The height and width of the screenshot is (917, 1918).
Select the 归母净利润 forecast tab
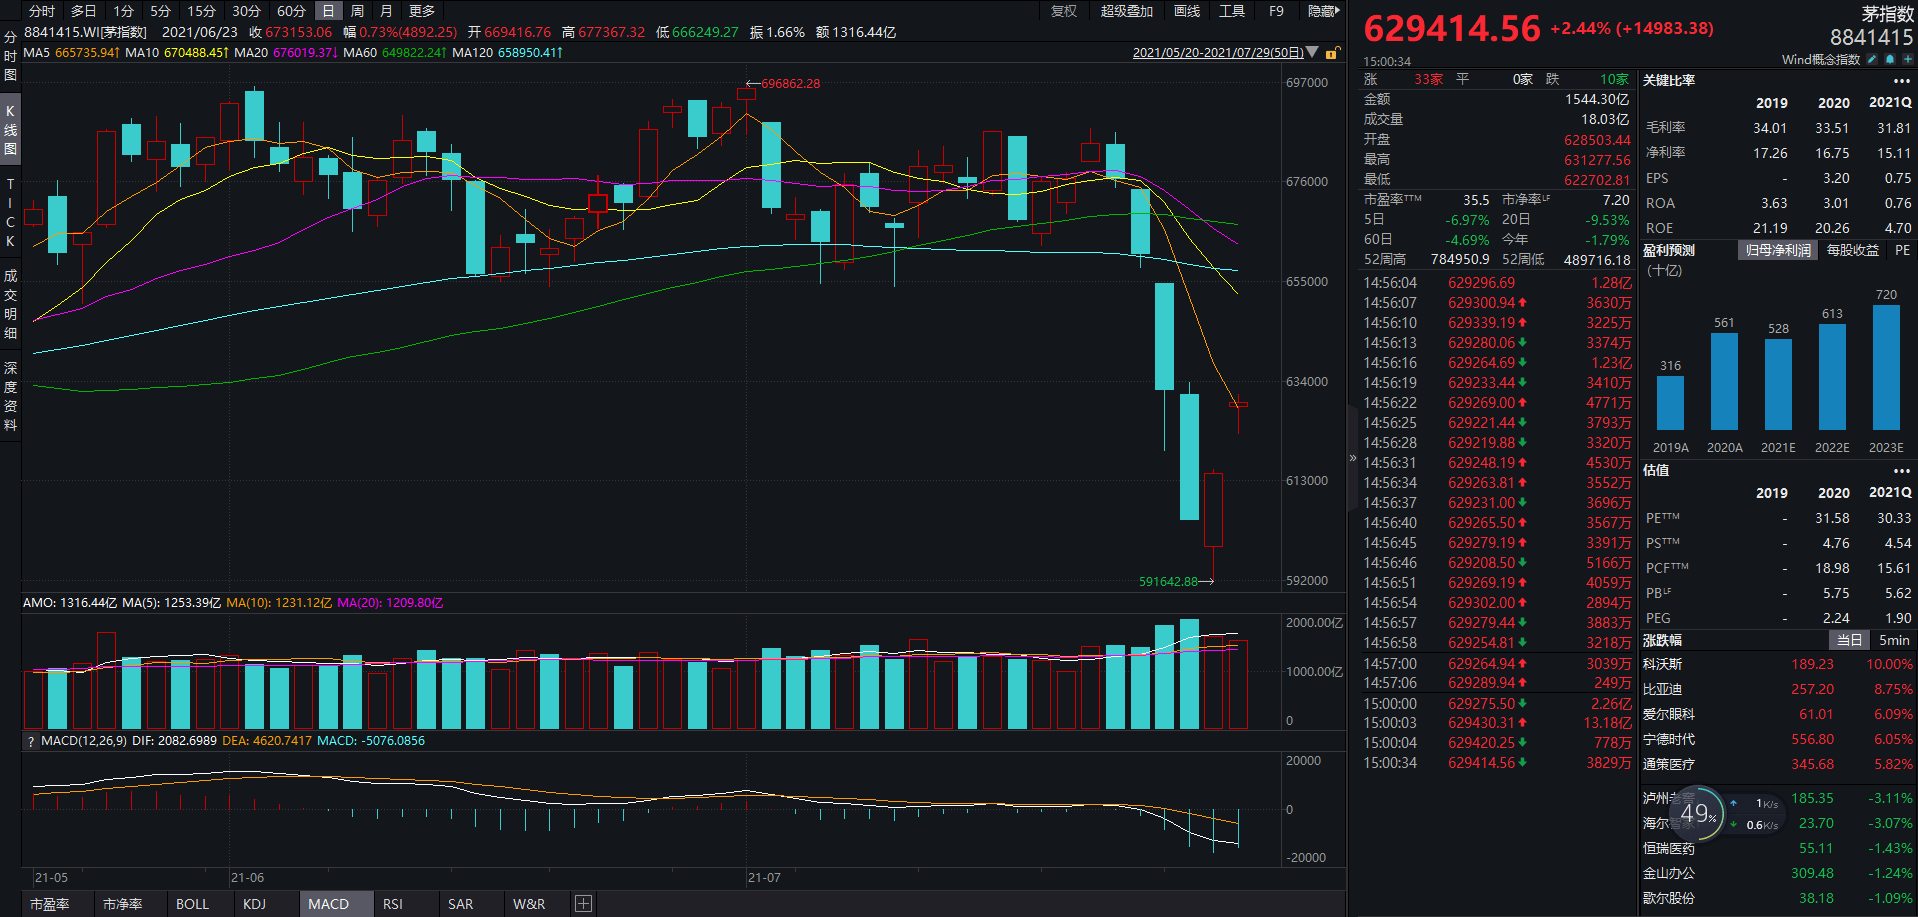1778,250
